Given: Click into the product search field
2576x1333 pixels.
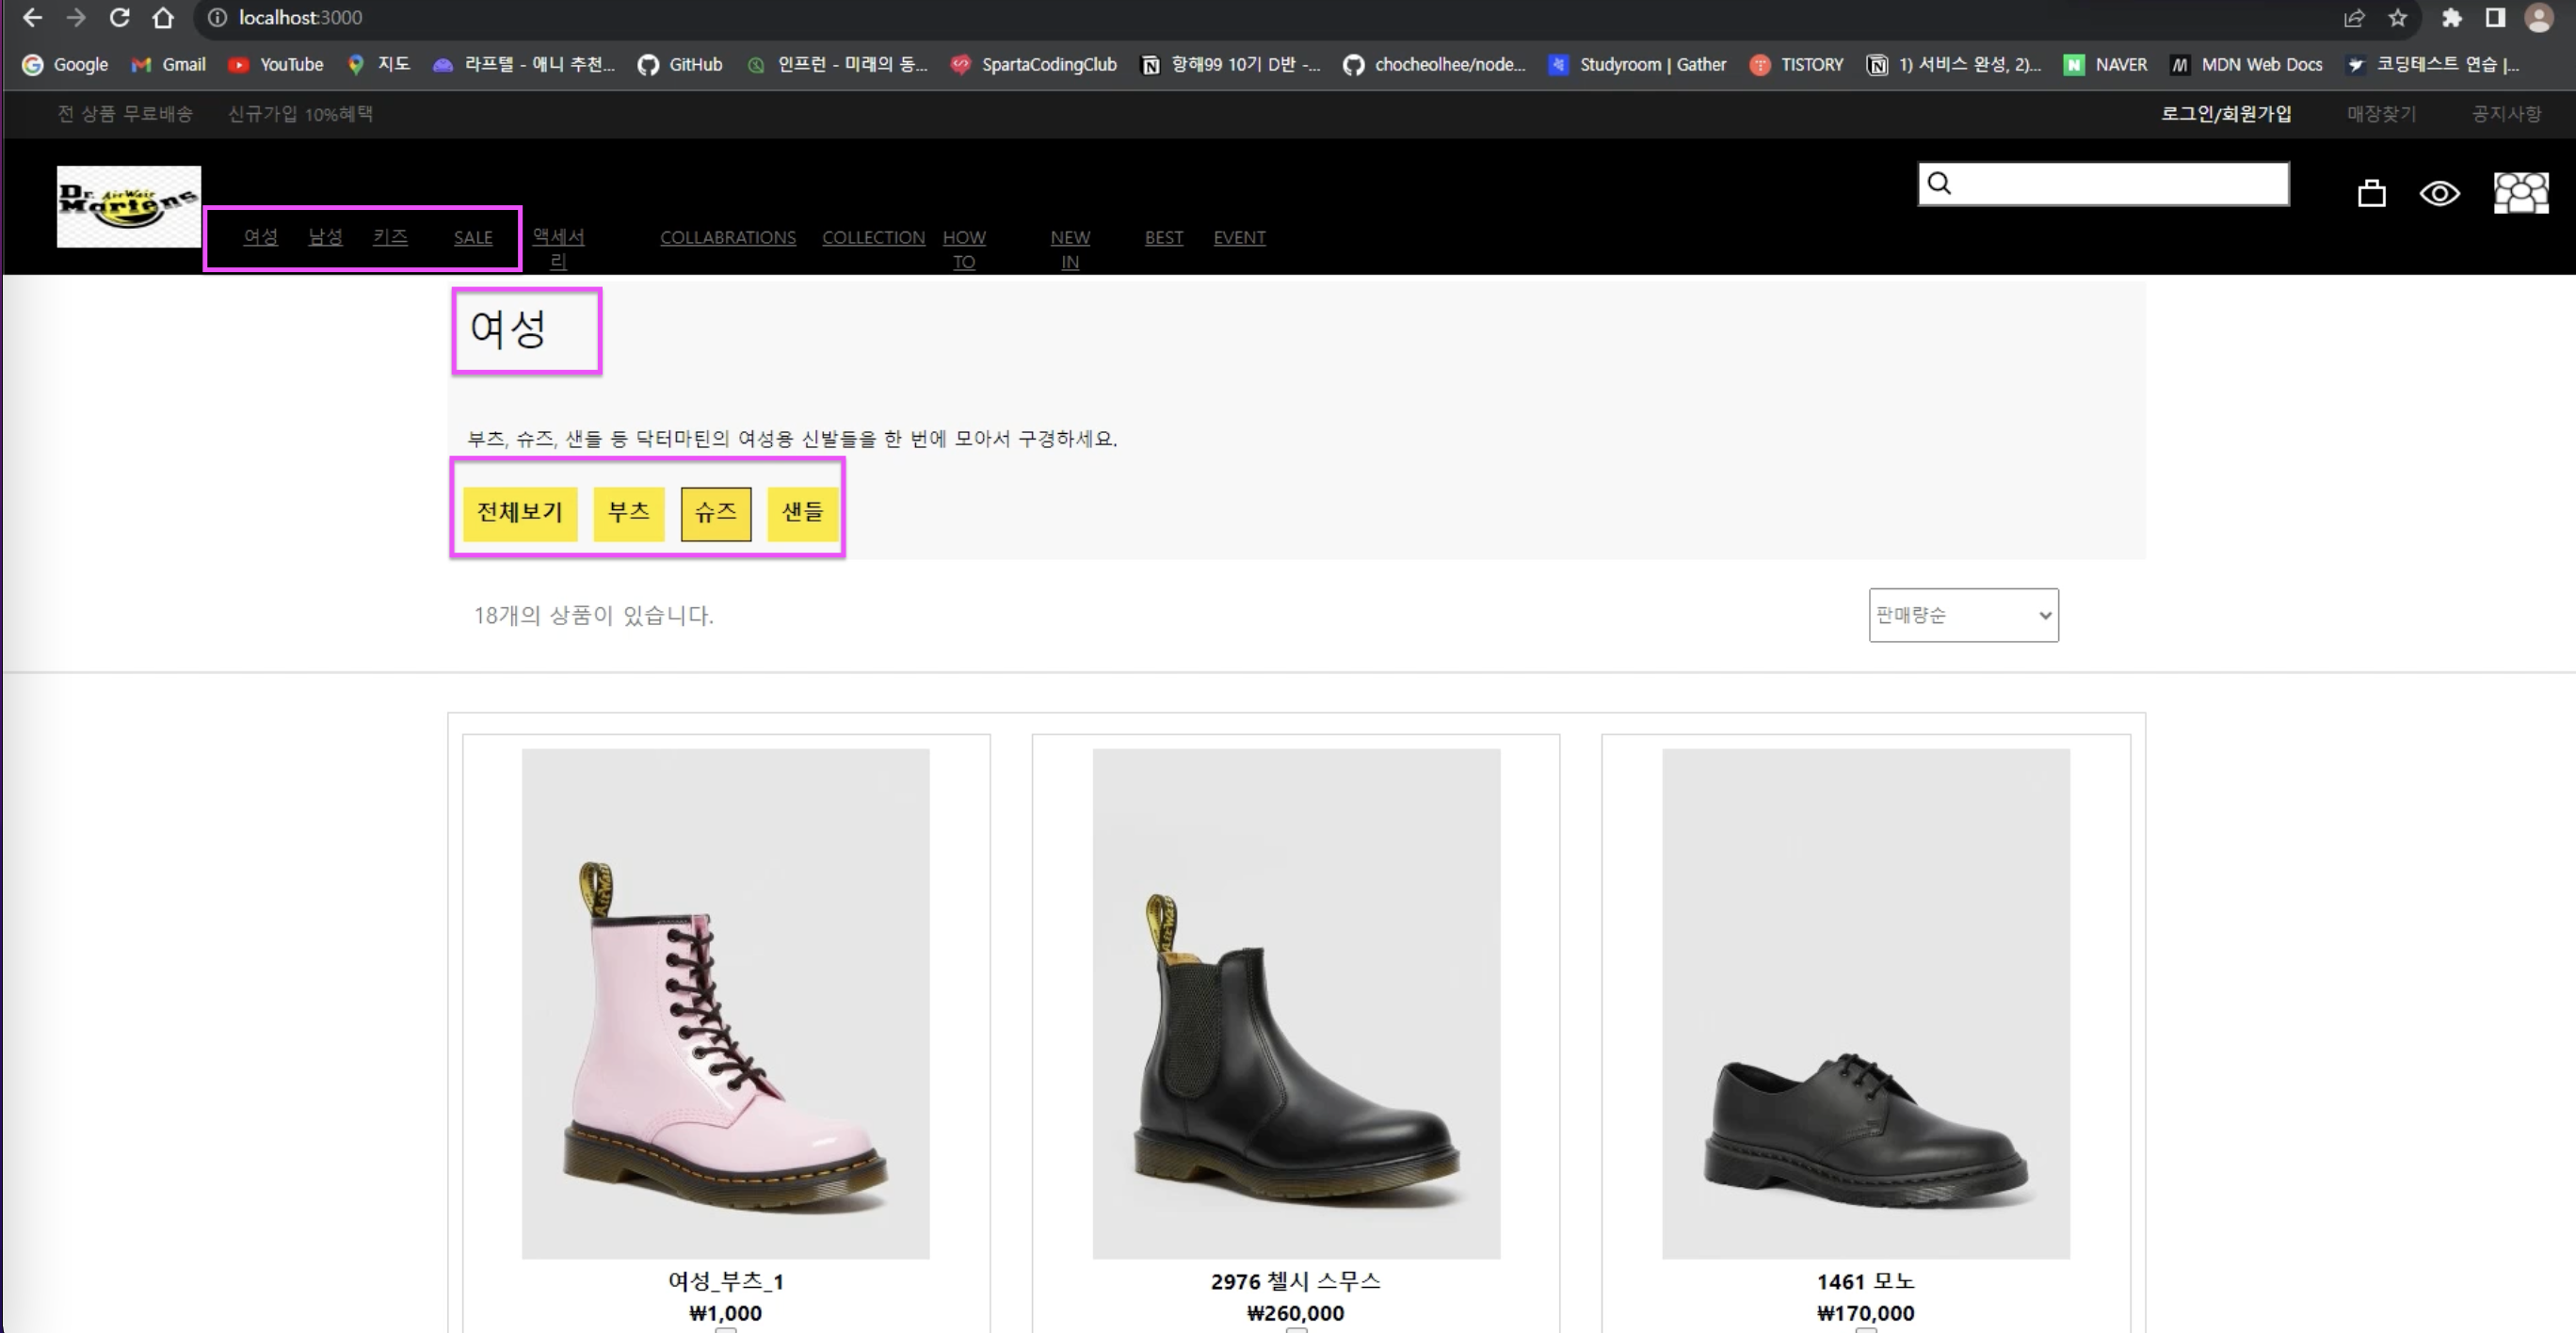Looking at the screenshot, I should [2120, 184].
